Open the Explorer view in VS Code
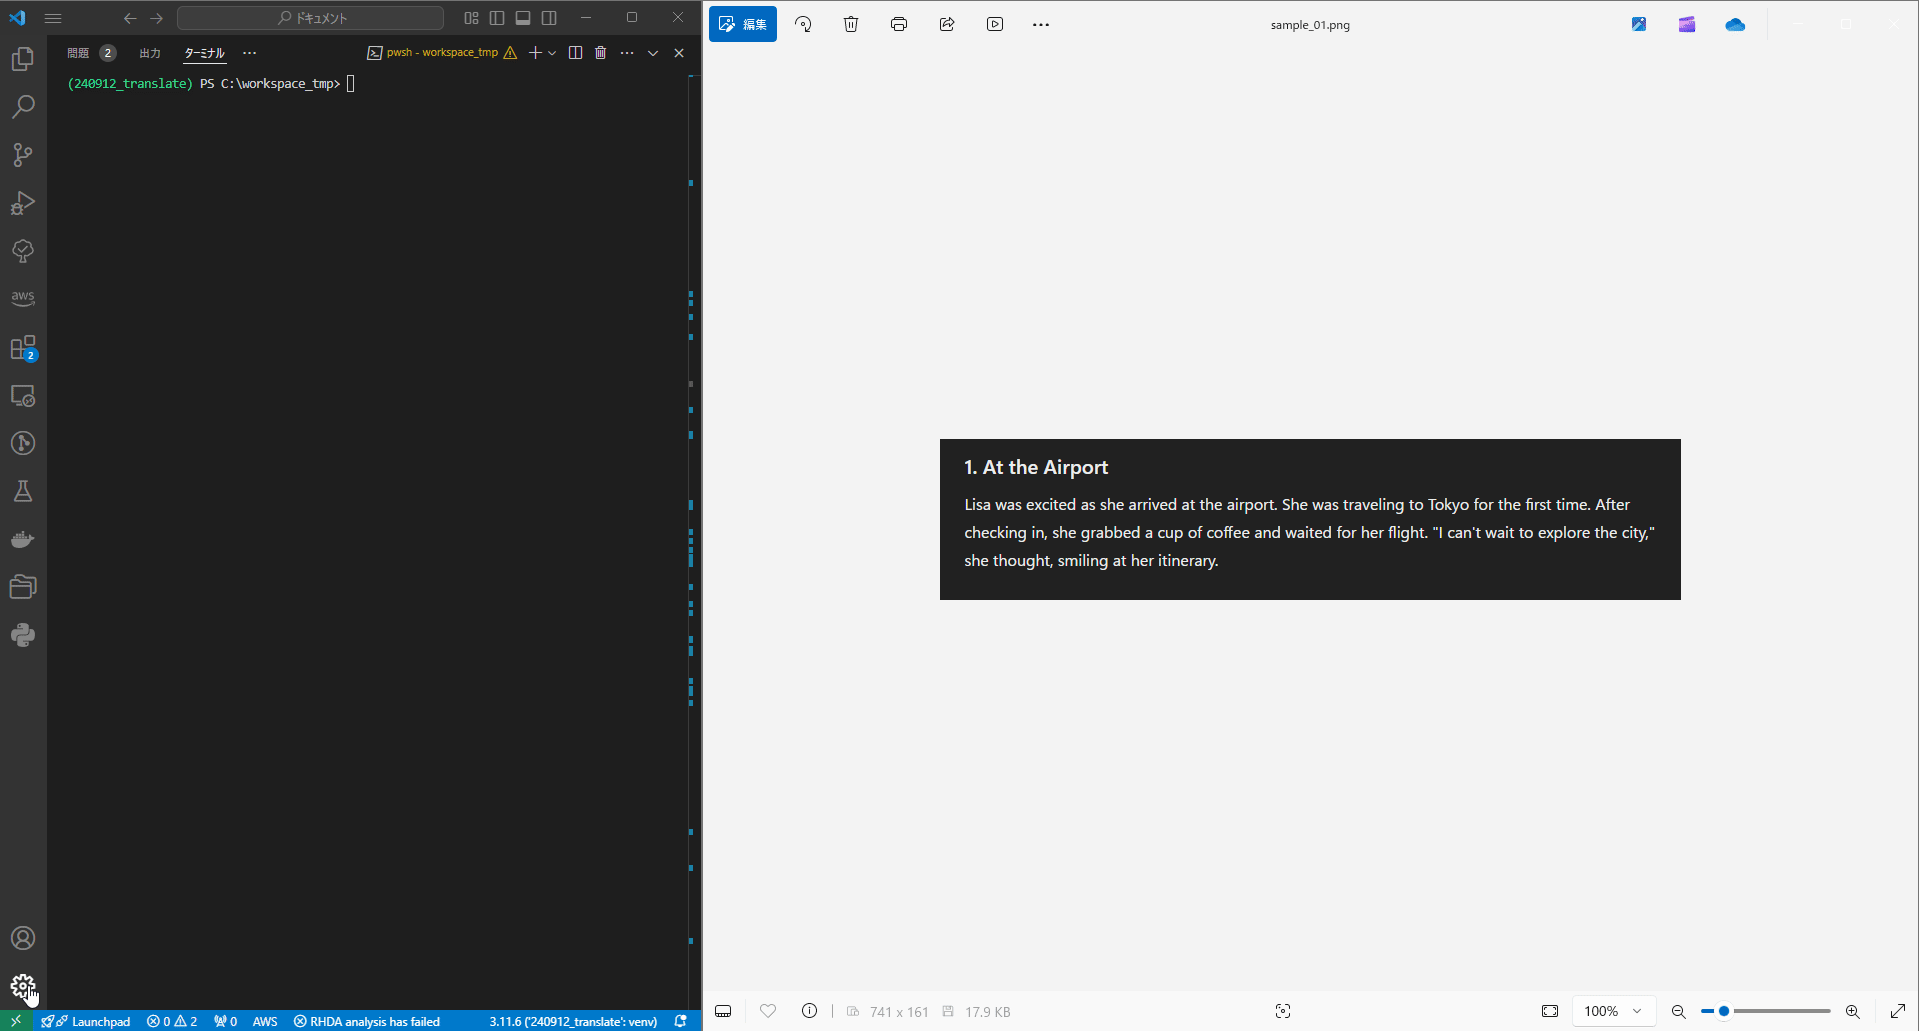The height and width of the screenshot is (1031, 1919). tap(23, 59)
